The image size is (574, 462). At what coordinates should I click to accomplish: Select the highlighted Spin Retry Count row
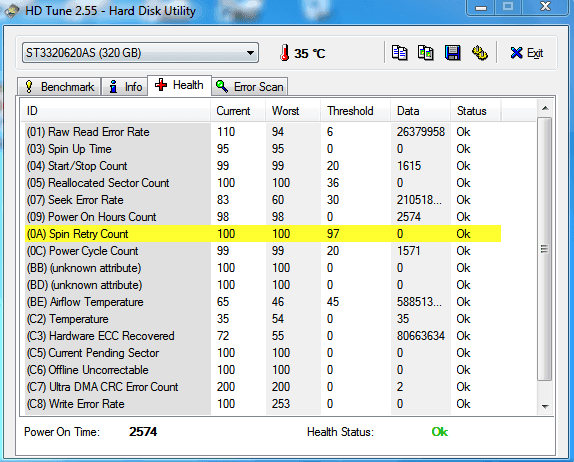(x=263, y=234)
